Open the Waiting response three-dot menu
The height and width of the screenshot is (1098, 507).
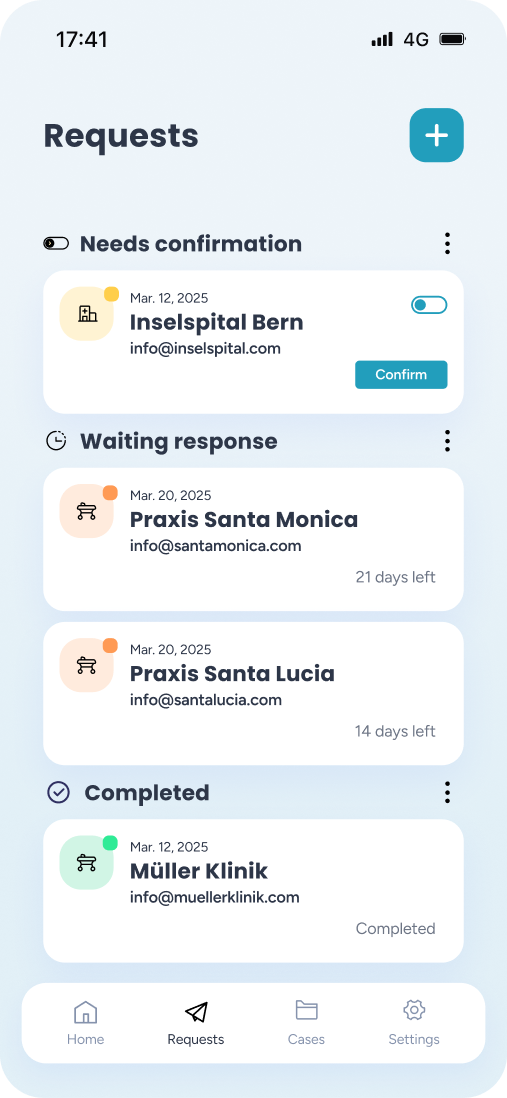click(x=447, y=441)
